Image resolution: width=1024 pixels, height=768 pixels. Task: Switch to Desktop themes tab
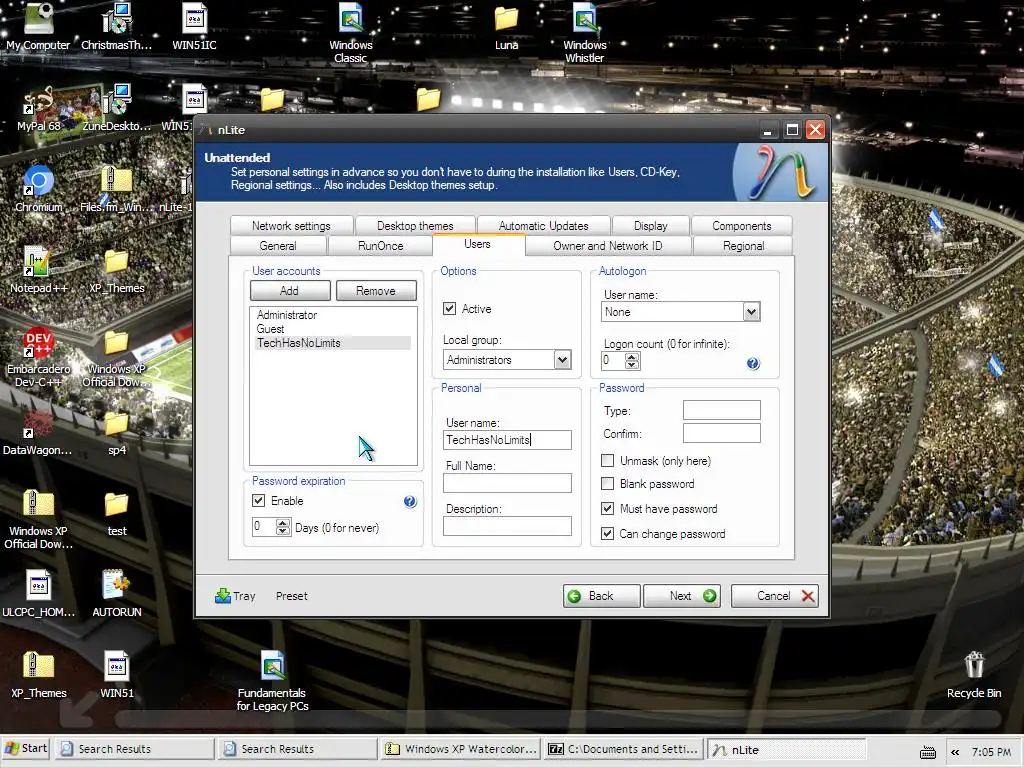[415, 226]
